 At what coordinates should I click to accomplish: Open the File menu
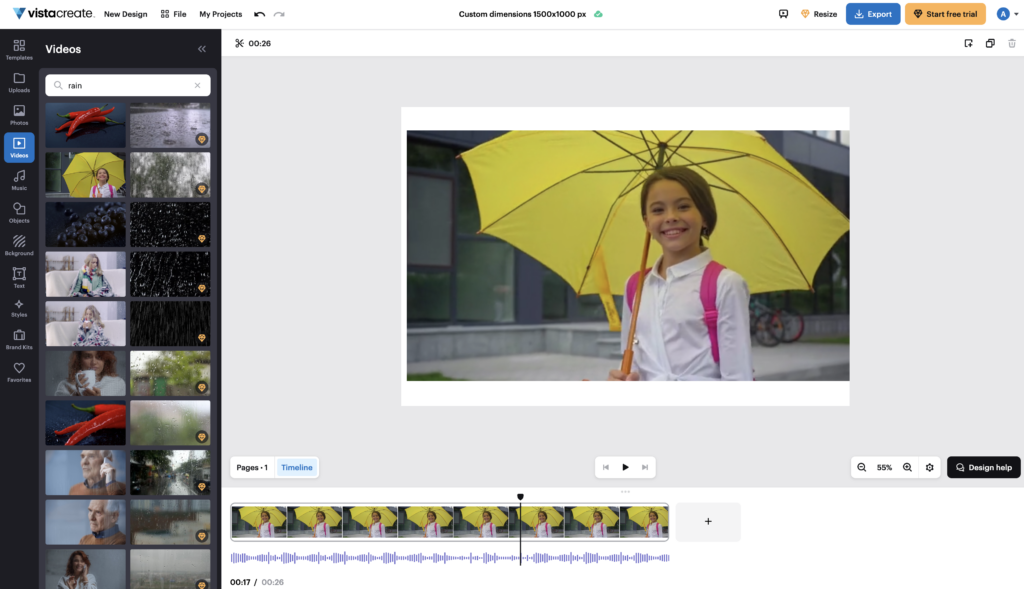pyautogui.click(x=173, y=14)
